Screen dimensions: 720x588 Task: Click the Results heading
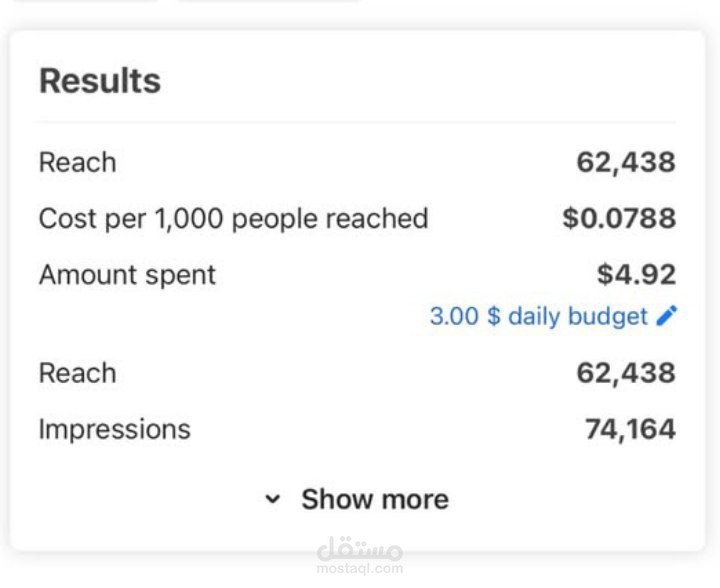99,81
